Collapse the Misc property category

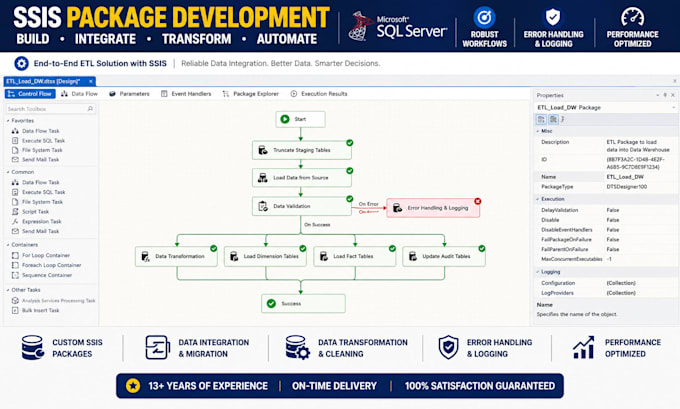point(538,131)
